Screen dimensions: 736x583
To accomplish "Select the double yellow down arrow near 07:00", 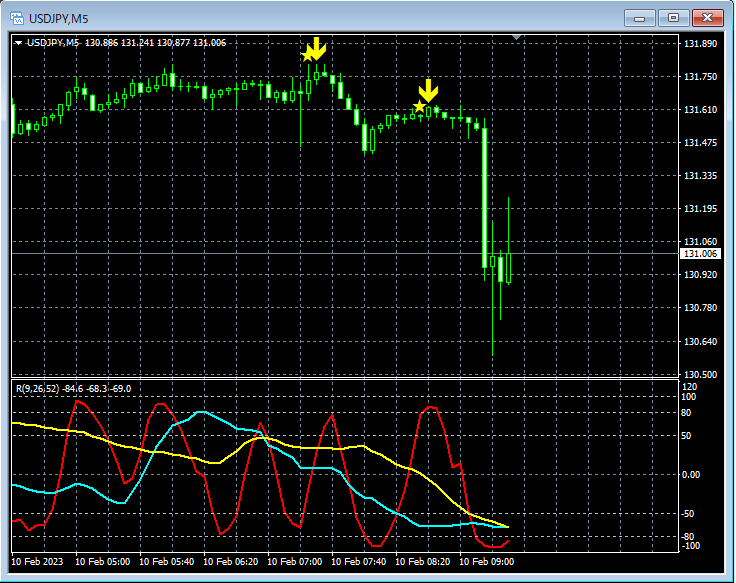I will point(317,47).
